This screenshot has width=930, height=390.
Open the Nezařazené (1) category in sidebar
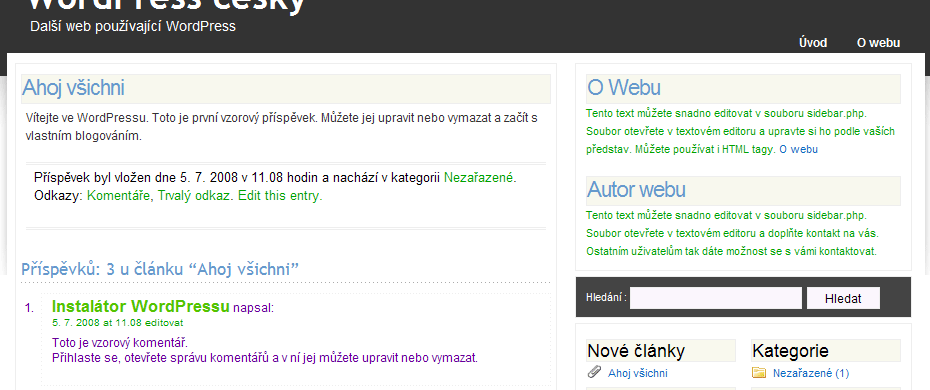tap(811, 373)
